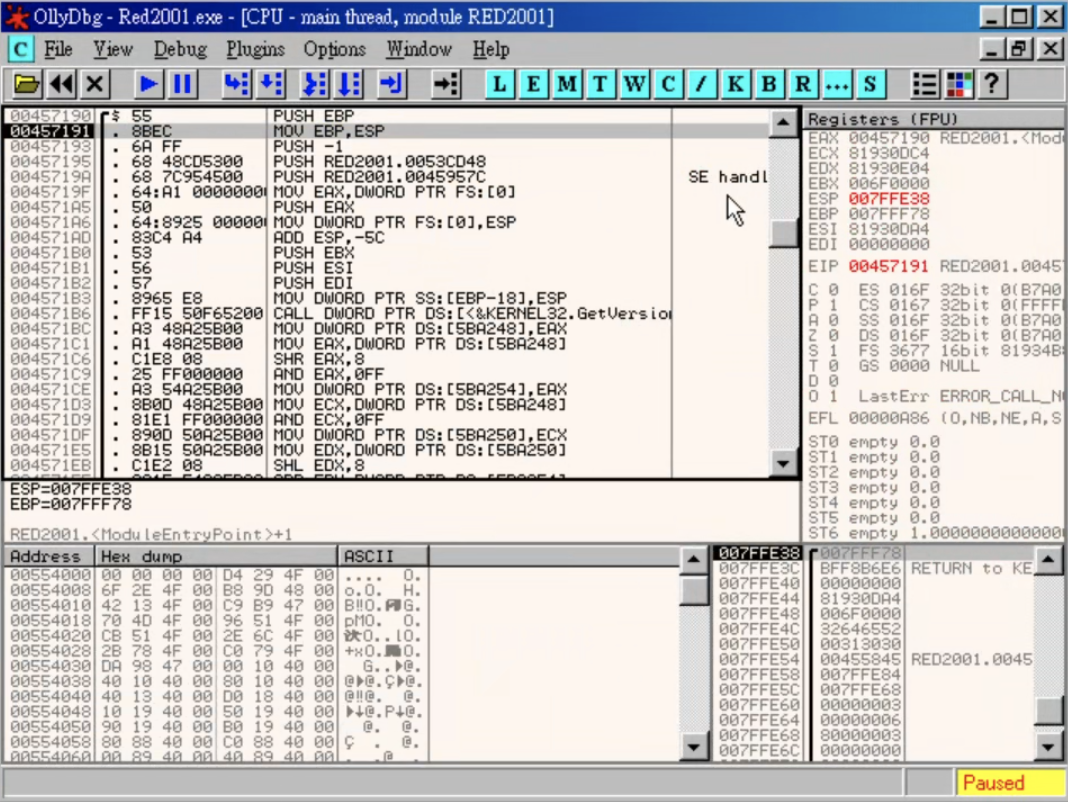Image resolution: width=1068 pixels, height=802 pixels.
Task: Toggle the Z zero flag value
Action: [x=832, y=335]
